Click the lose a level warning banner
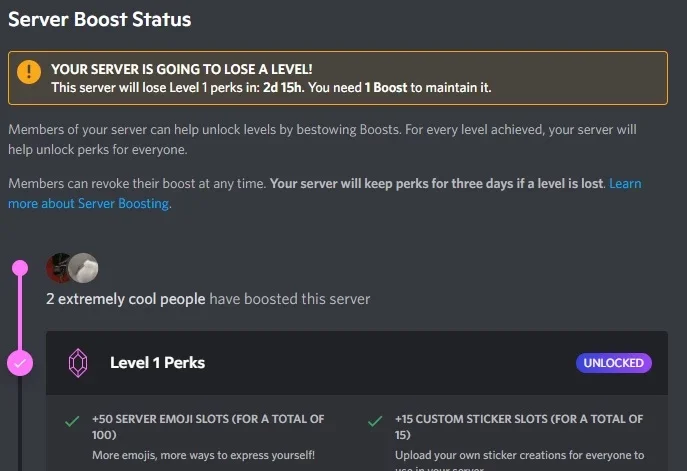Viewport: 687px width, 471px height. click(x=338, y=78)
